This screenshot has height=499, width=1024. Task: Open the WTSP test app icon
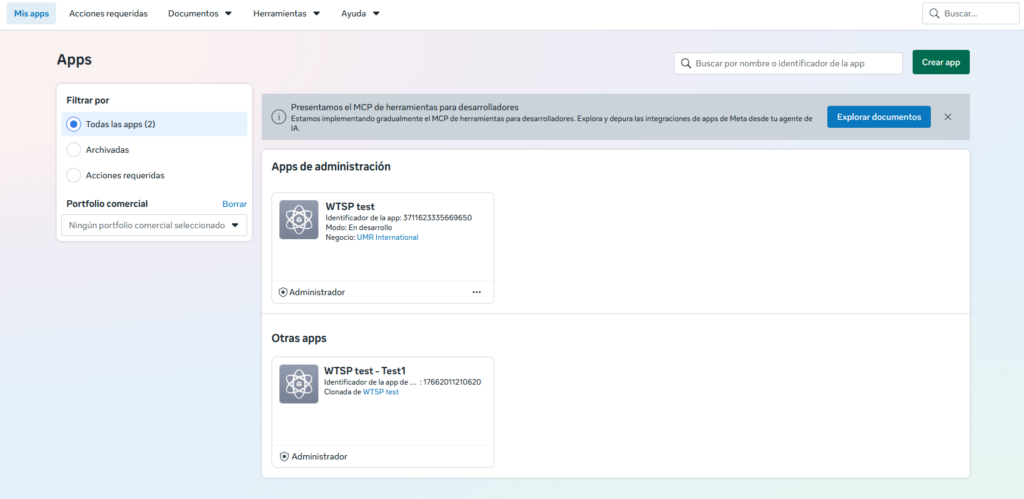[298, 219]
